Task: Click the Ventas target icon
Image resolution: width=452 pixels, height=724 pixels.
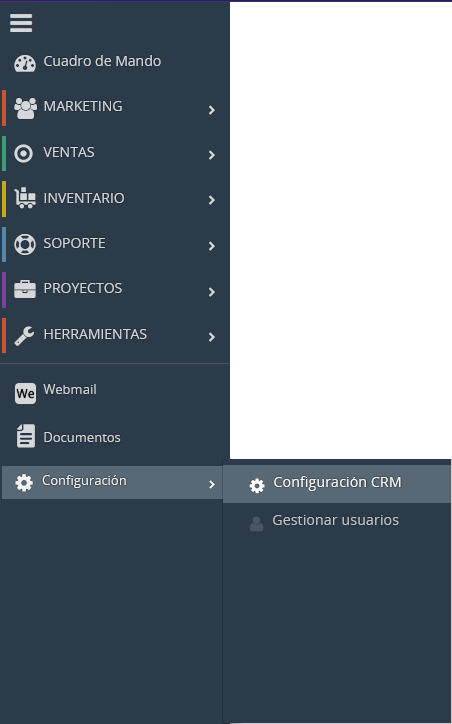Action: tap(24, 153)
